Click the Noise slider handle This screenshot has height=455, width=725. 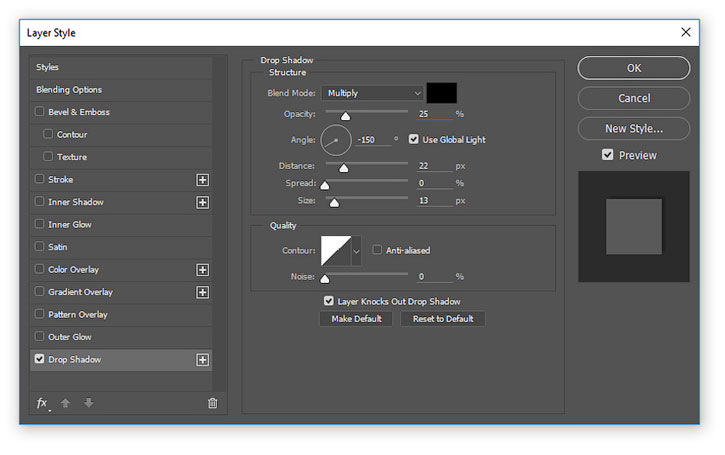[325, 279]
